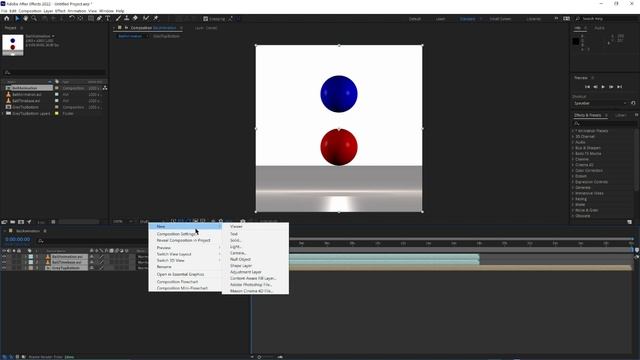
Task: Select the Puppet Pin tool
Action: [156, 18]
